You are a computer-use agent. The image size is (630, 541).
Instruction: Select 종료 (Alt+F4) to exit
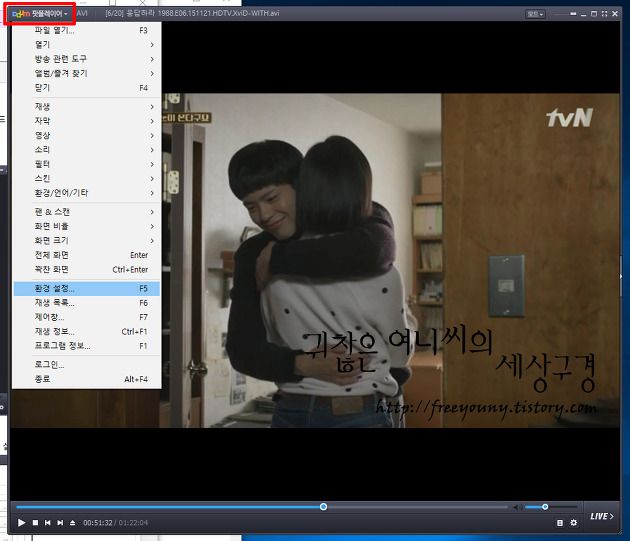[87, 379]
